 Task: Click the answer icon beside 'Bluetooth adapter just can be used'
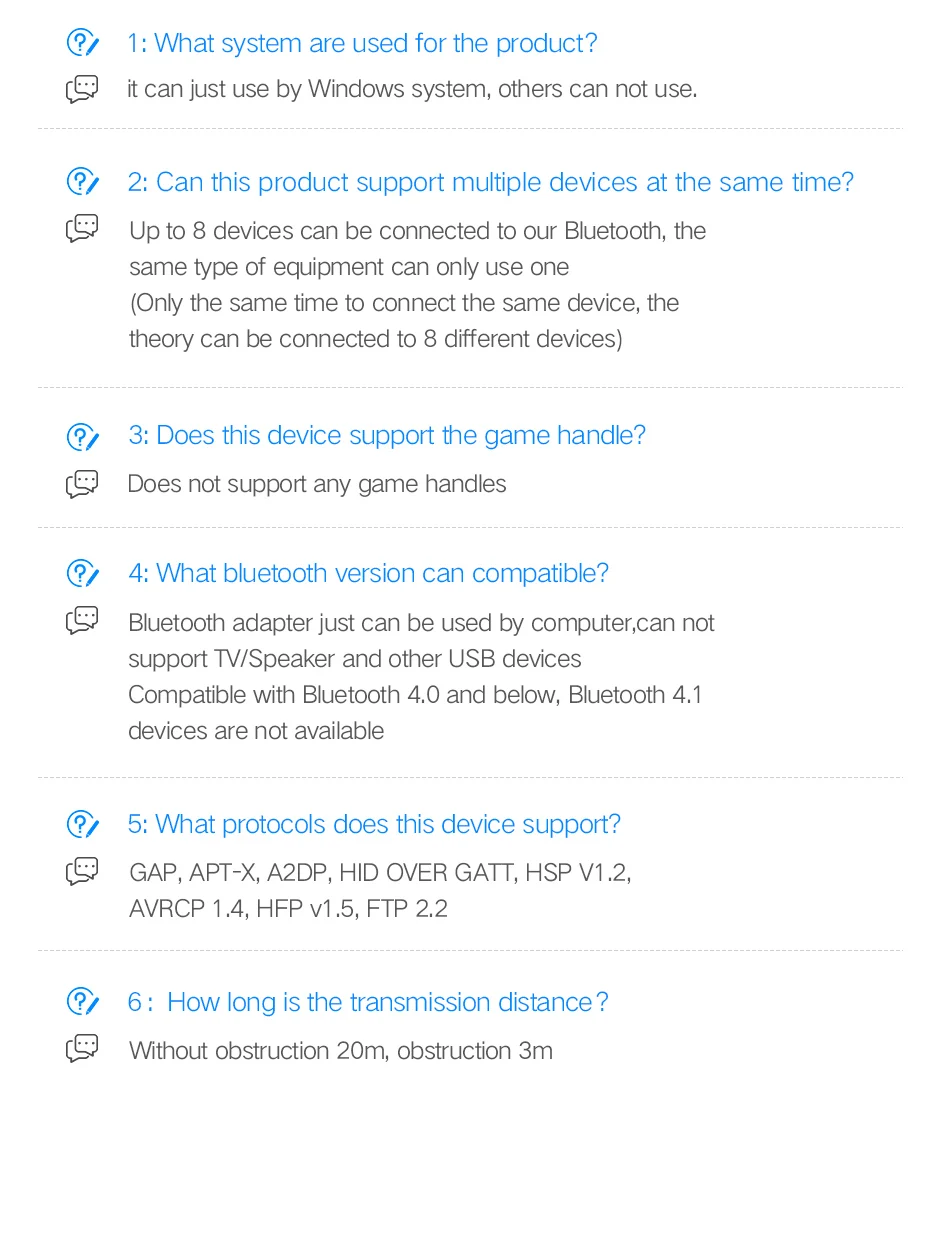click(x=82, y=621)
